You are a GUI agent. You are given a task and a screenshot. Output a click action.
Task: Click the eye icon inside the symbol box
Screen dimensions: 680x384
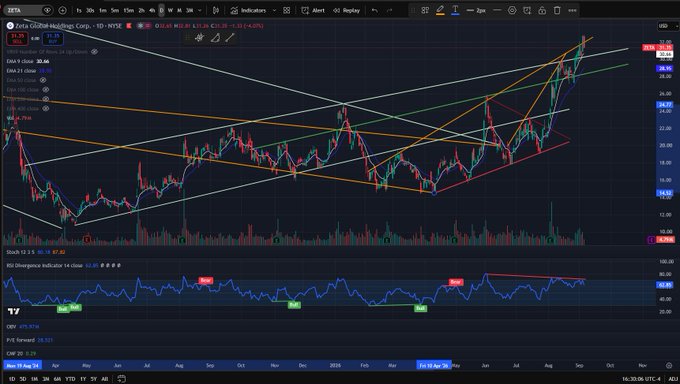click(x=47, y=10)
